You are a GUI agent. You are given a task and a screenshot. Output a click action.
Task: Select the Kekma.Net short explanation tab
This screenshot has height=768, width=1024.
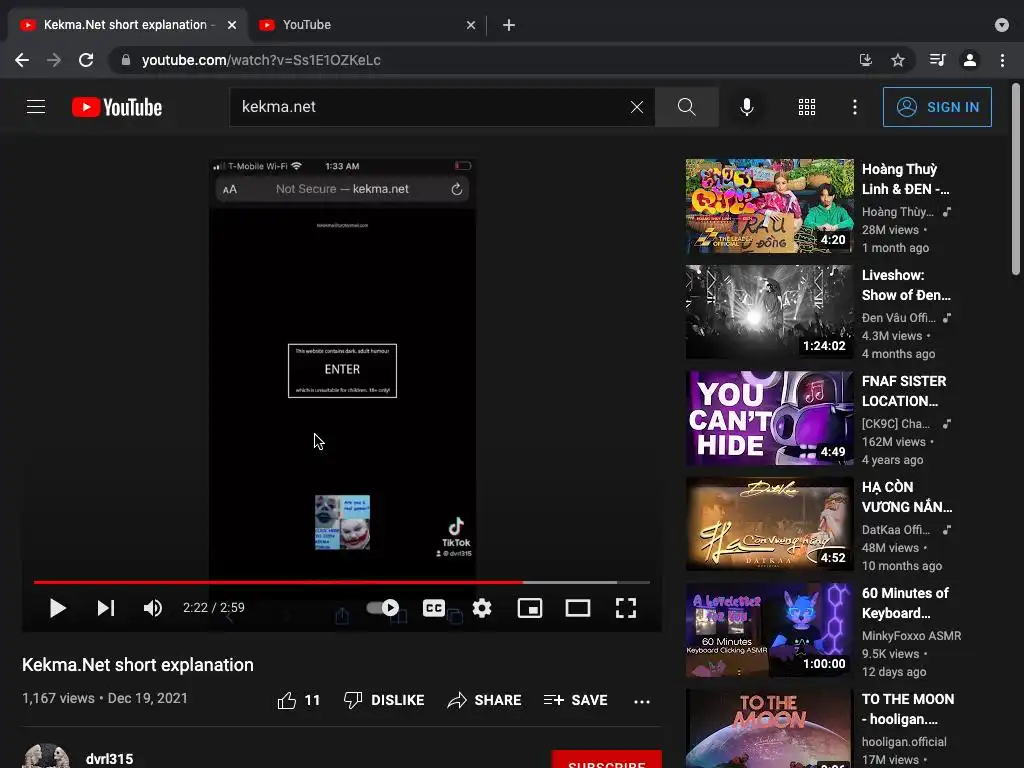[x=124, y=25]
